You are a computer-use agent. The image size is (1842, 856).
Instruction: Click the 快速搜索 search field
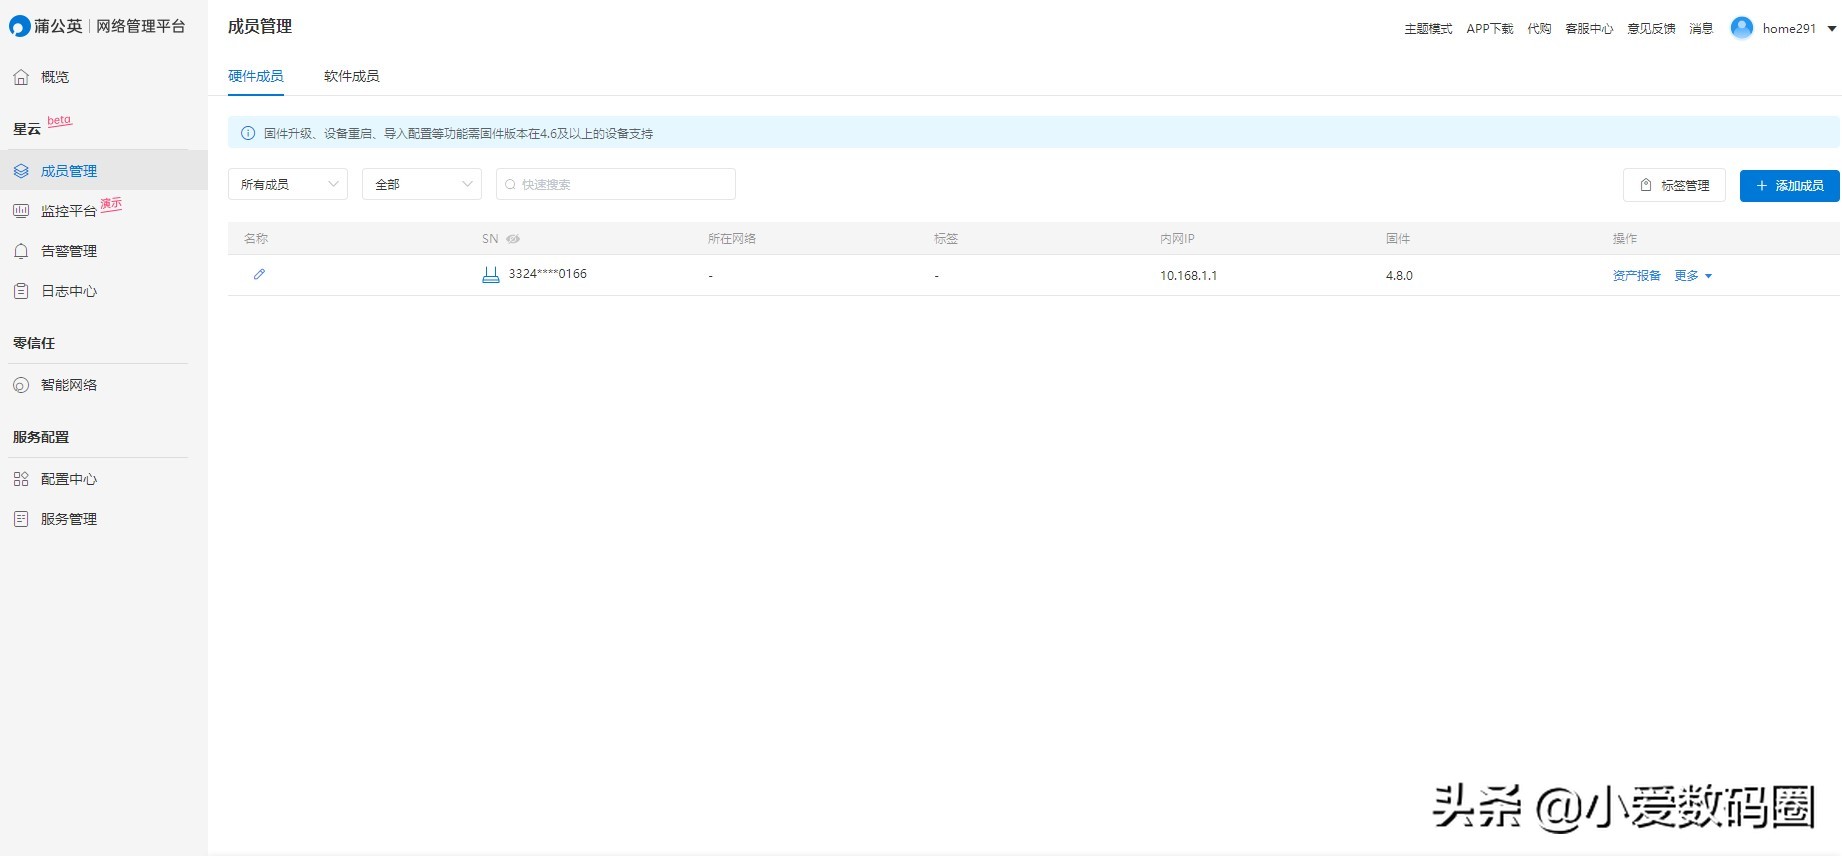pyautogui.click(x=616, y=184)
